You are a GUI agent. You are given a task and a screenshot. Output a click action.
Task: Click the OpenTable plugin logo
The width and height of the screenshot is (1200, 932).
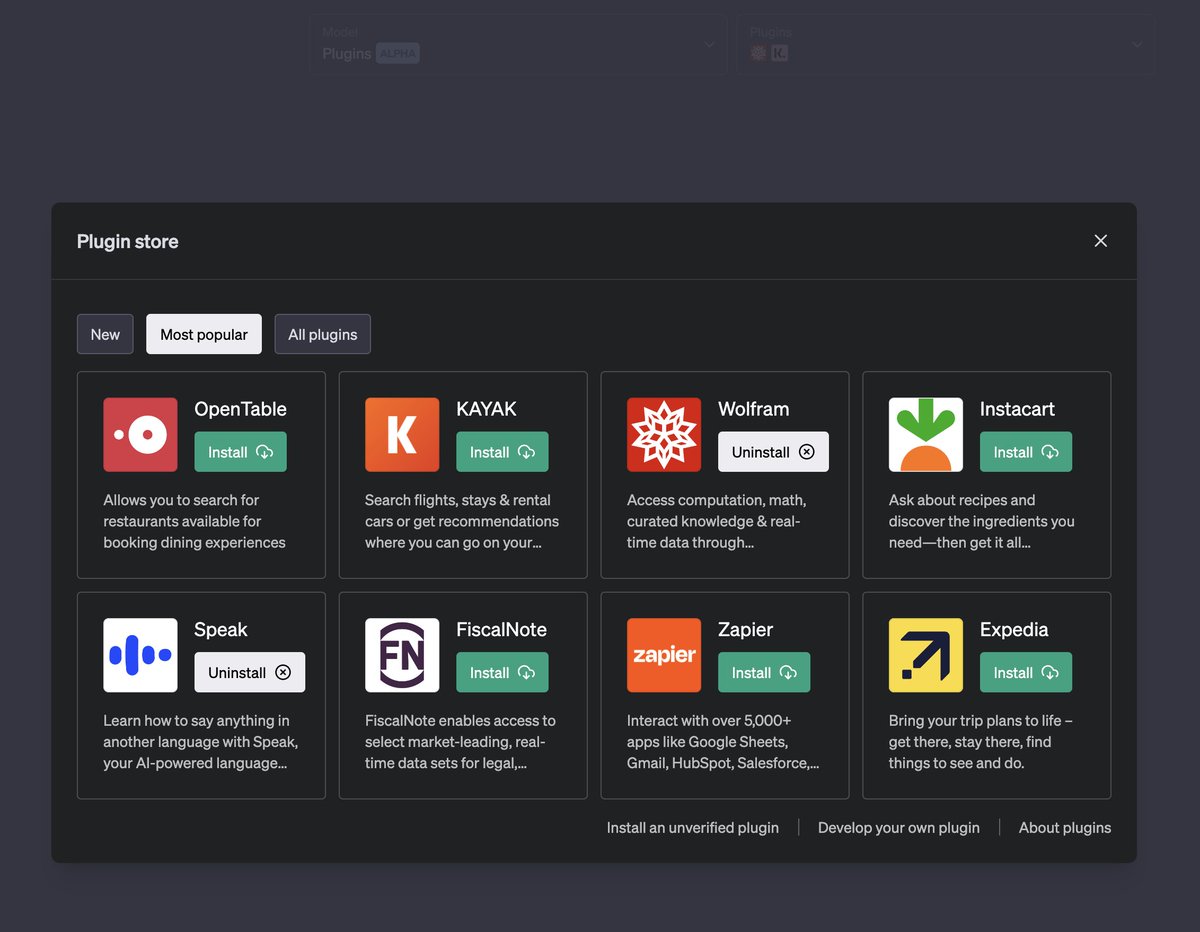pos(140,435)
